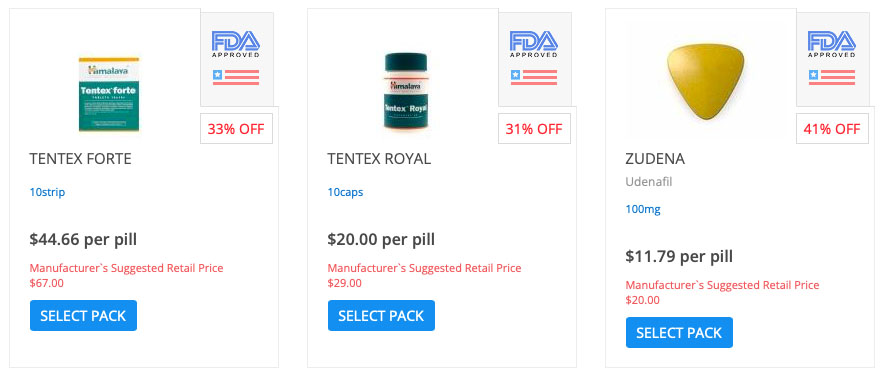Click FDA Approved logo on Tentex Forte card

(x=236, y=44)
